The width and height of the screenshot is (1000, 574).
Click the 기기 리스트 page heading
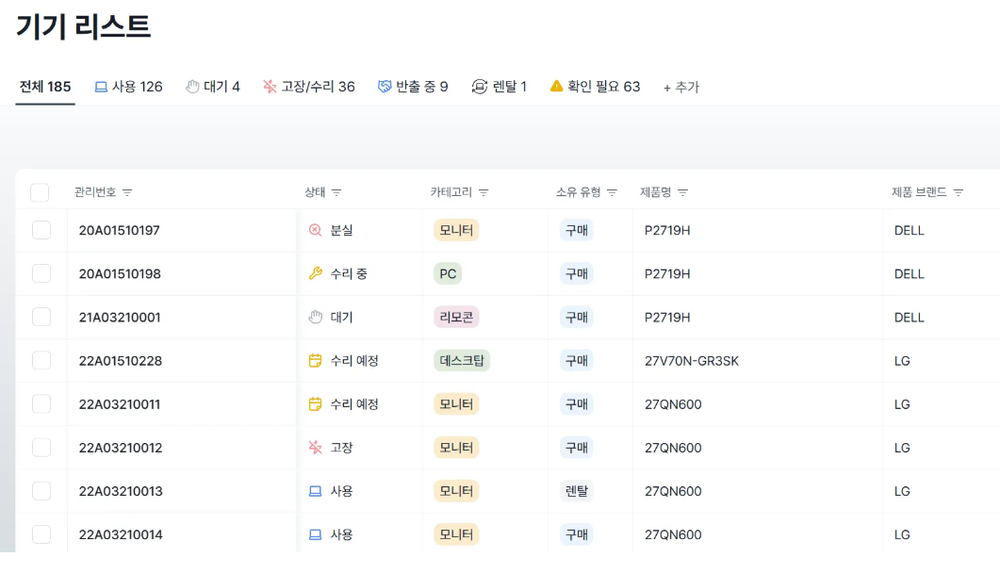point(83,27)
